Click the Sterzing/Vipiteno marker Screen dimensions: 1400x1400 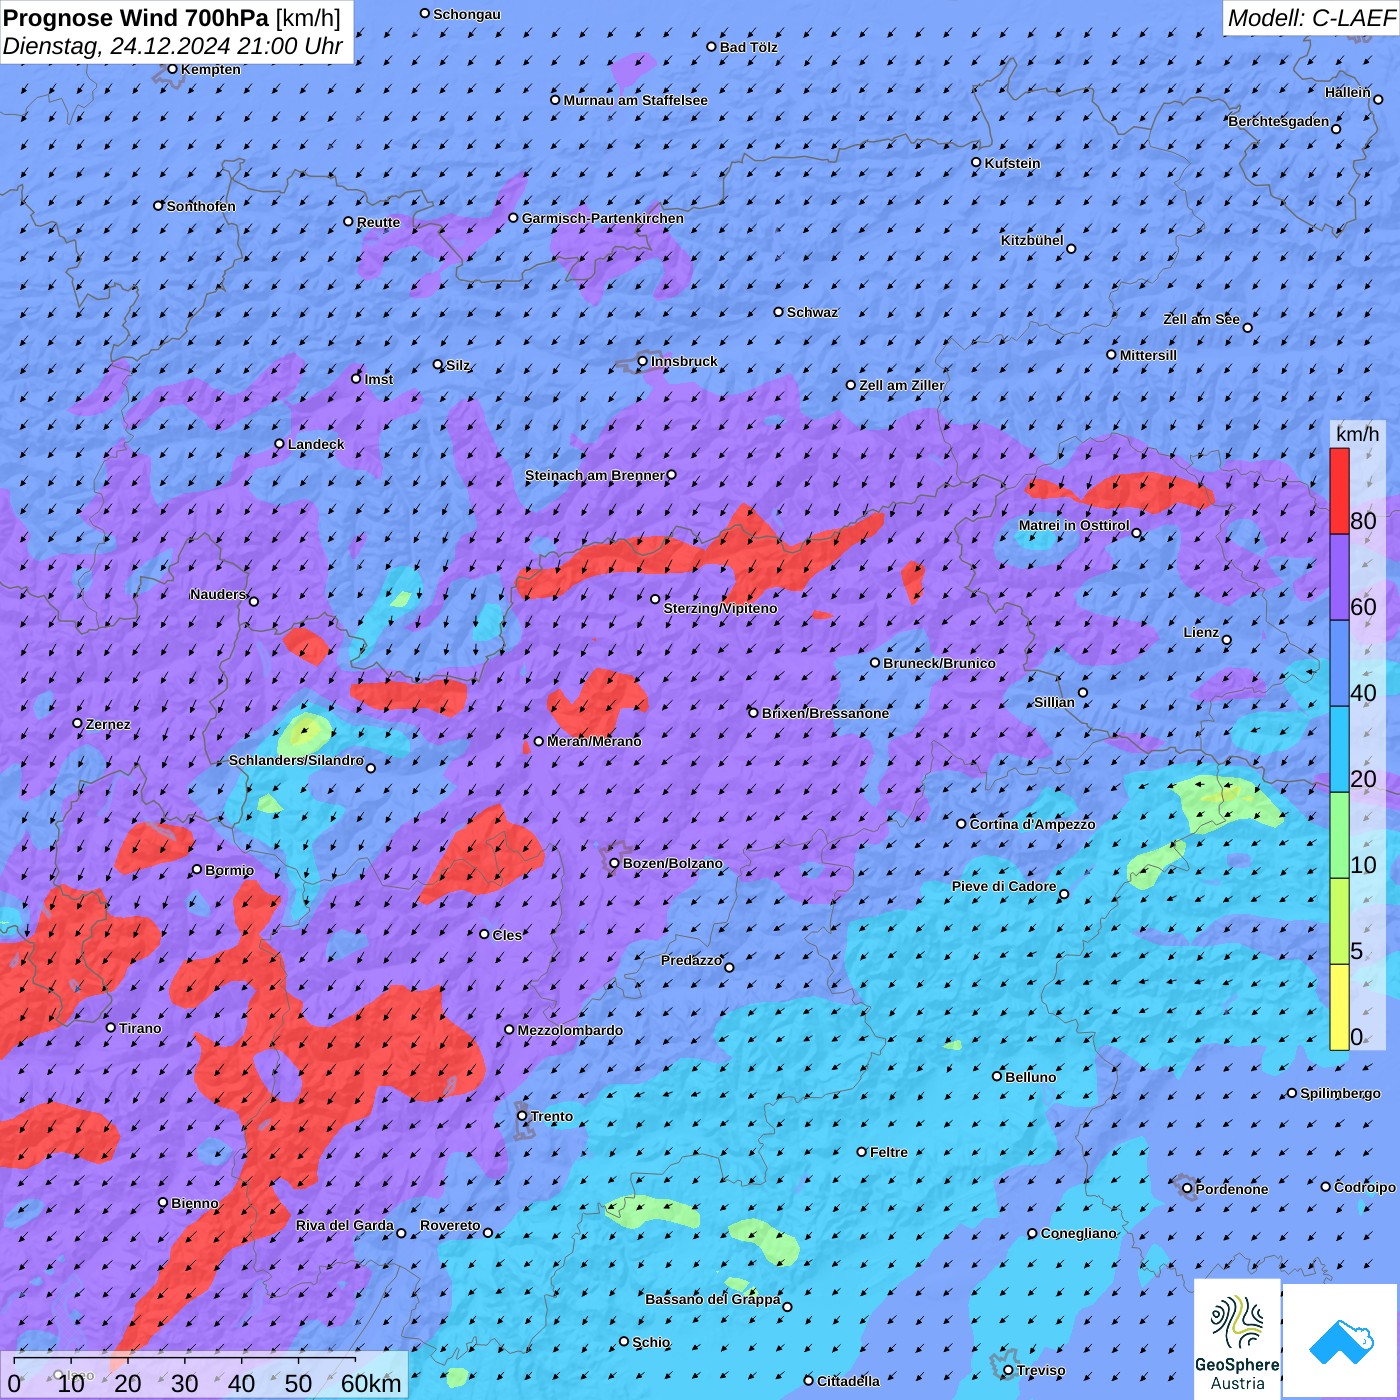point(656,600)
